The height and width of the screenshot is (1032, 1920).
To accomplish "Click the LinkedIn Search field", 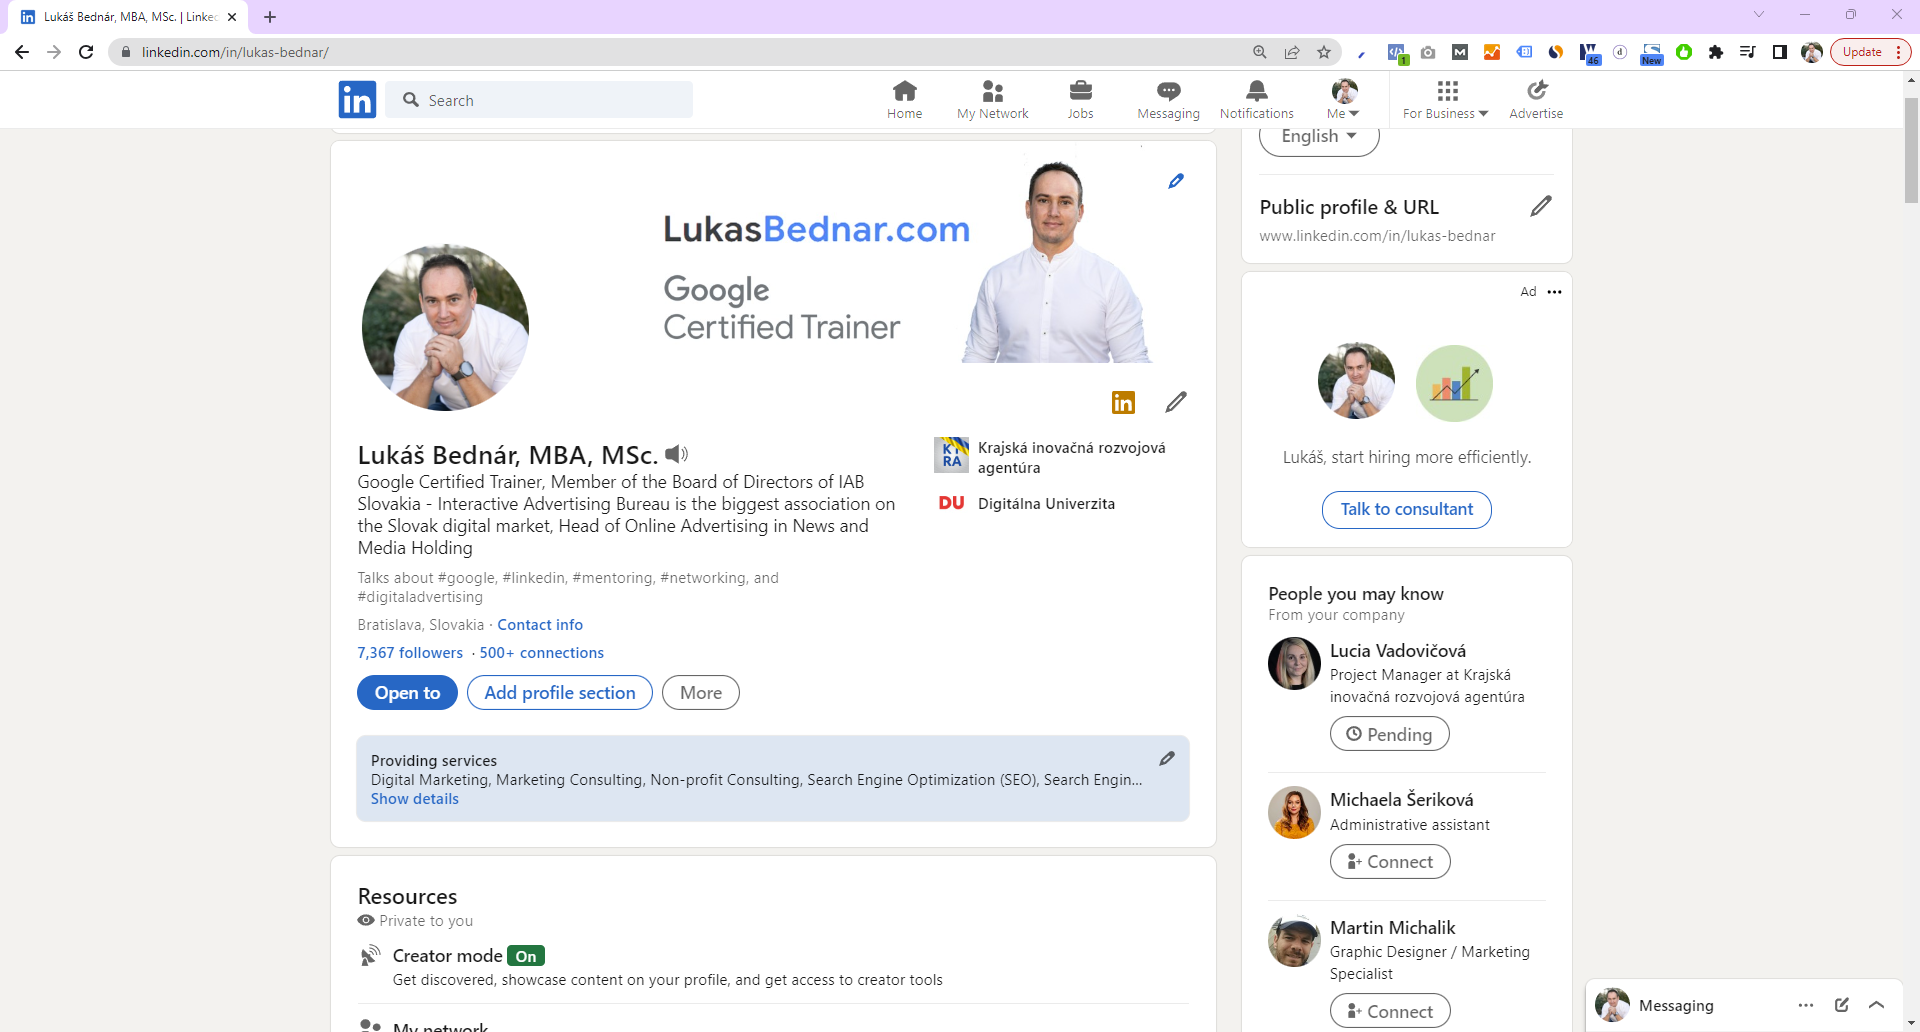I will tap(539, 100).
